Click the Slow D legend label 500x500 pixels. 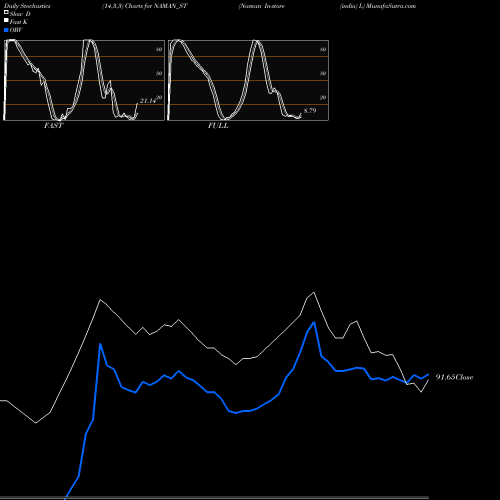pyautogui.click(x=20, y=14)
